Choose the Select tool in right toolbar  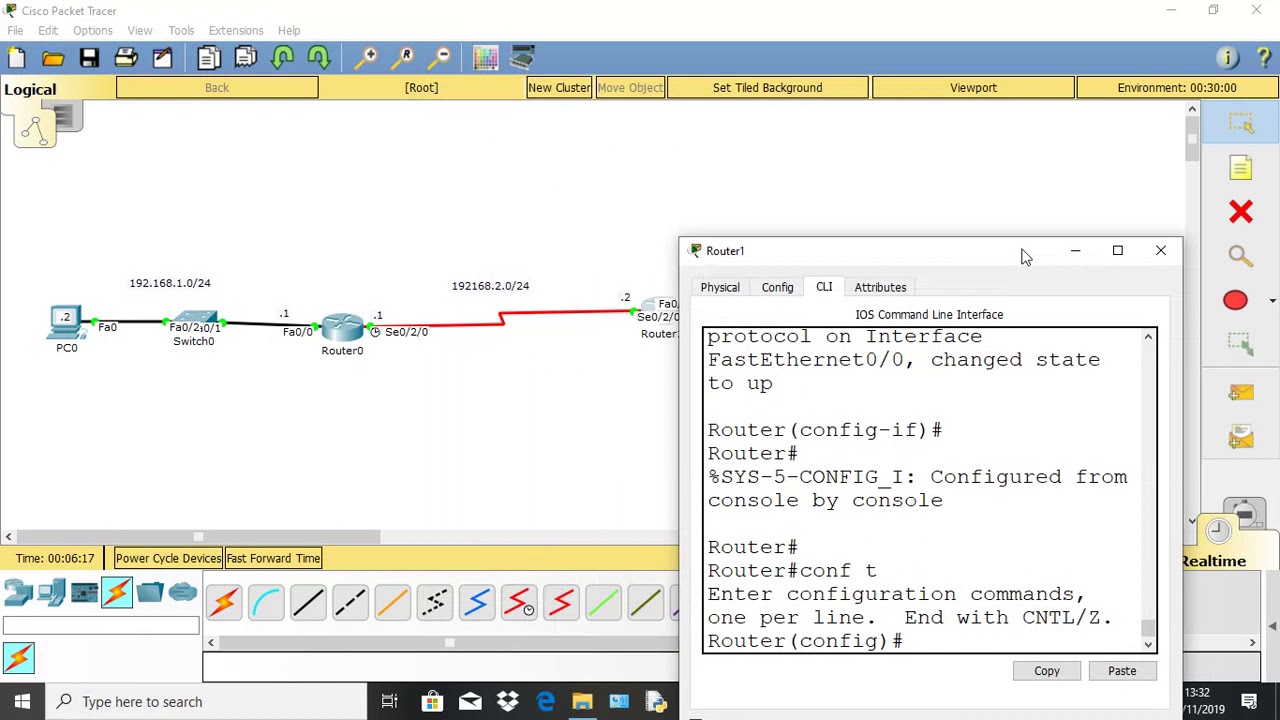coord(1241,124)
